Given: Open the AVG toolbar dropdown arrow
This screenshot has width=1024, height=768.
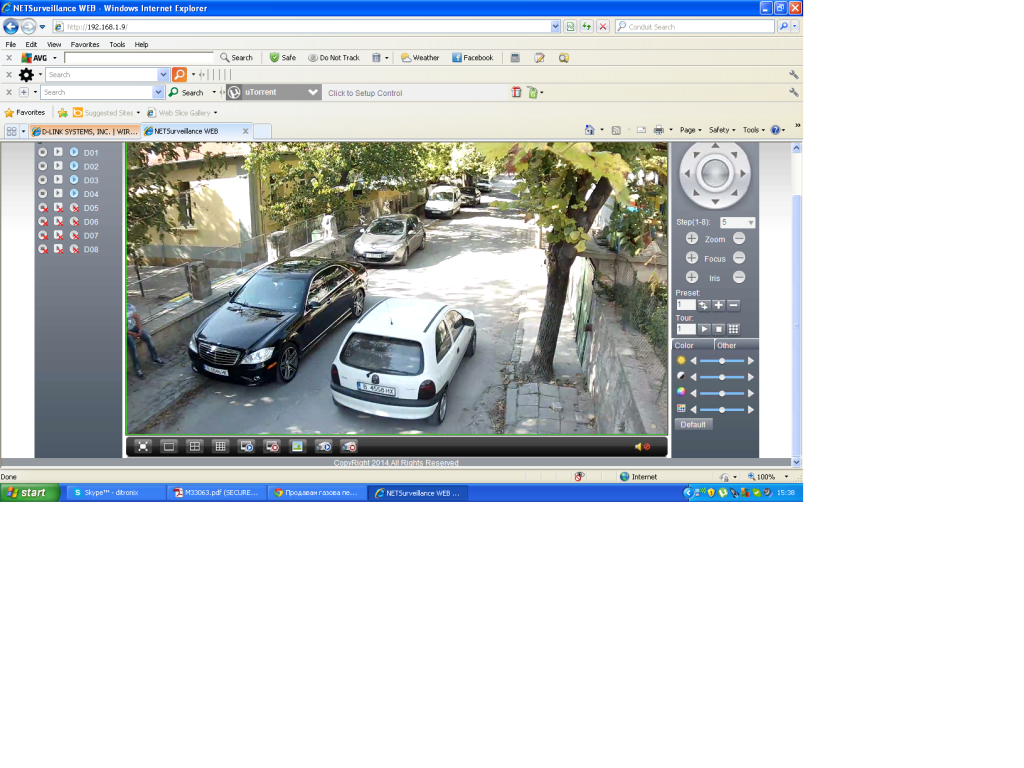Looking at the screenshot, I should pos(55,58).
